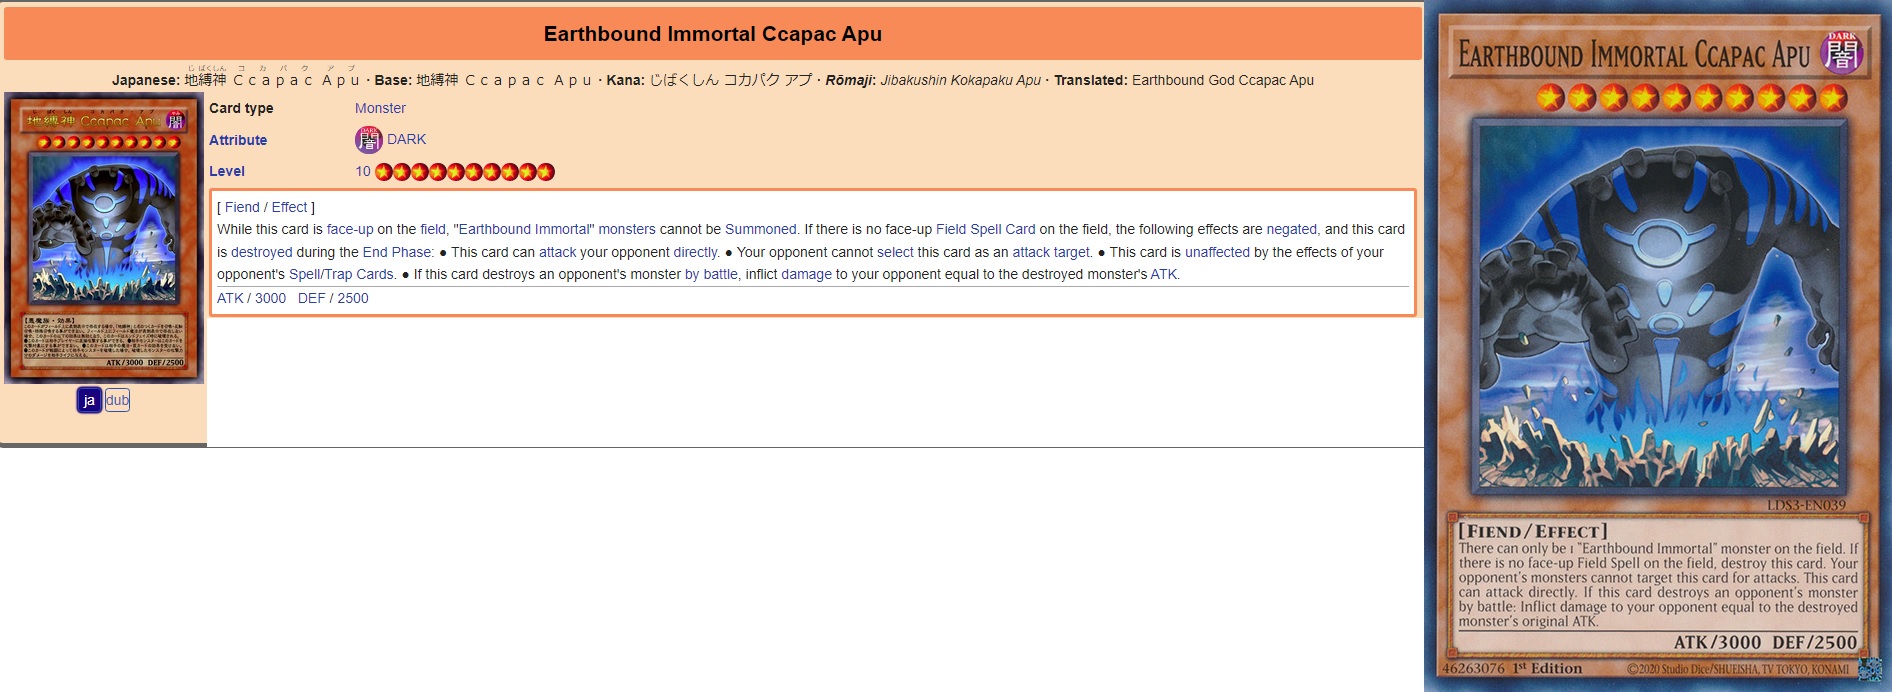Open the 'field' link after 'on the'

pos(433,229)
